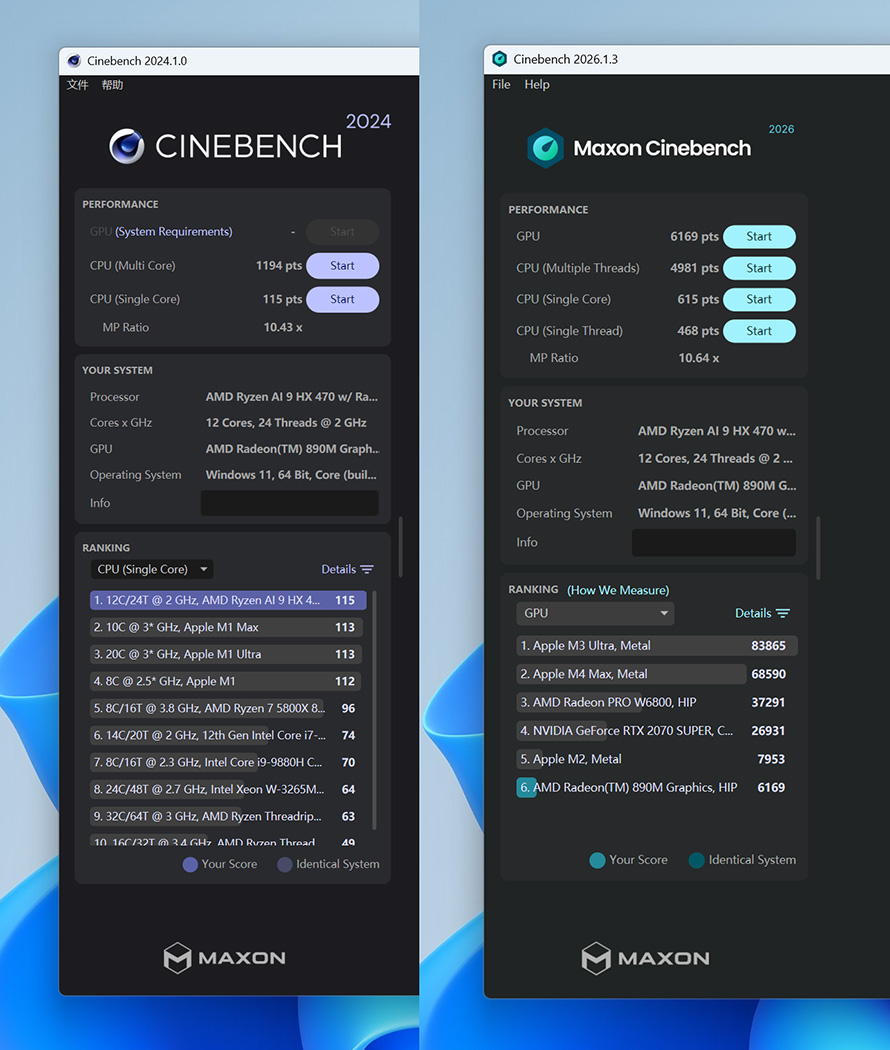Start the CPU (Single Core) test in Cinebench 2024
Screen dimensions: 890x1050
coord(342,299)
